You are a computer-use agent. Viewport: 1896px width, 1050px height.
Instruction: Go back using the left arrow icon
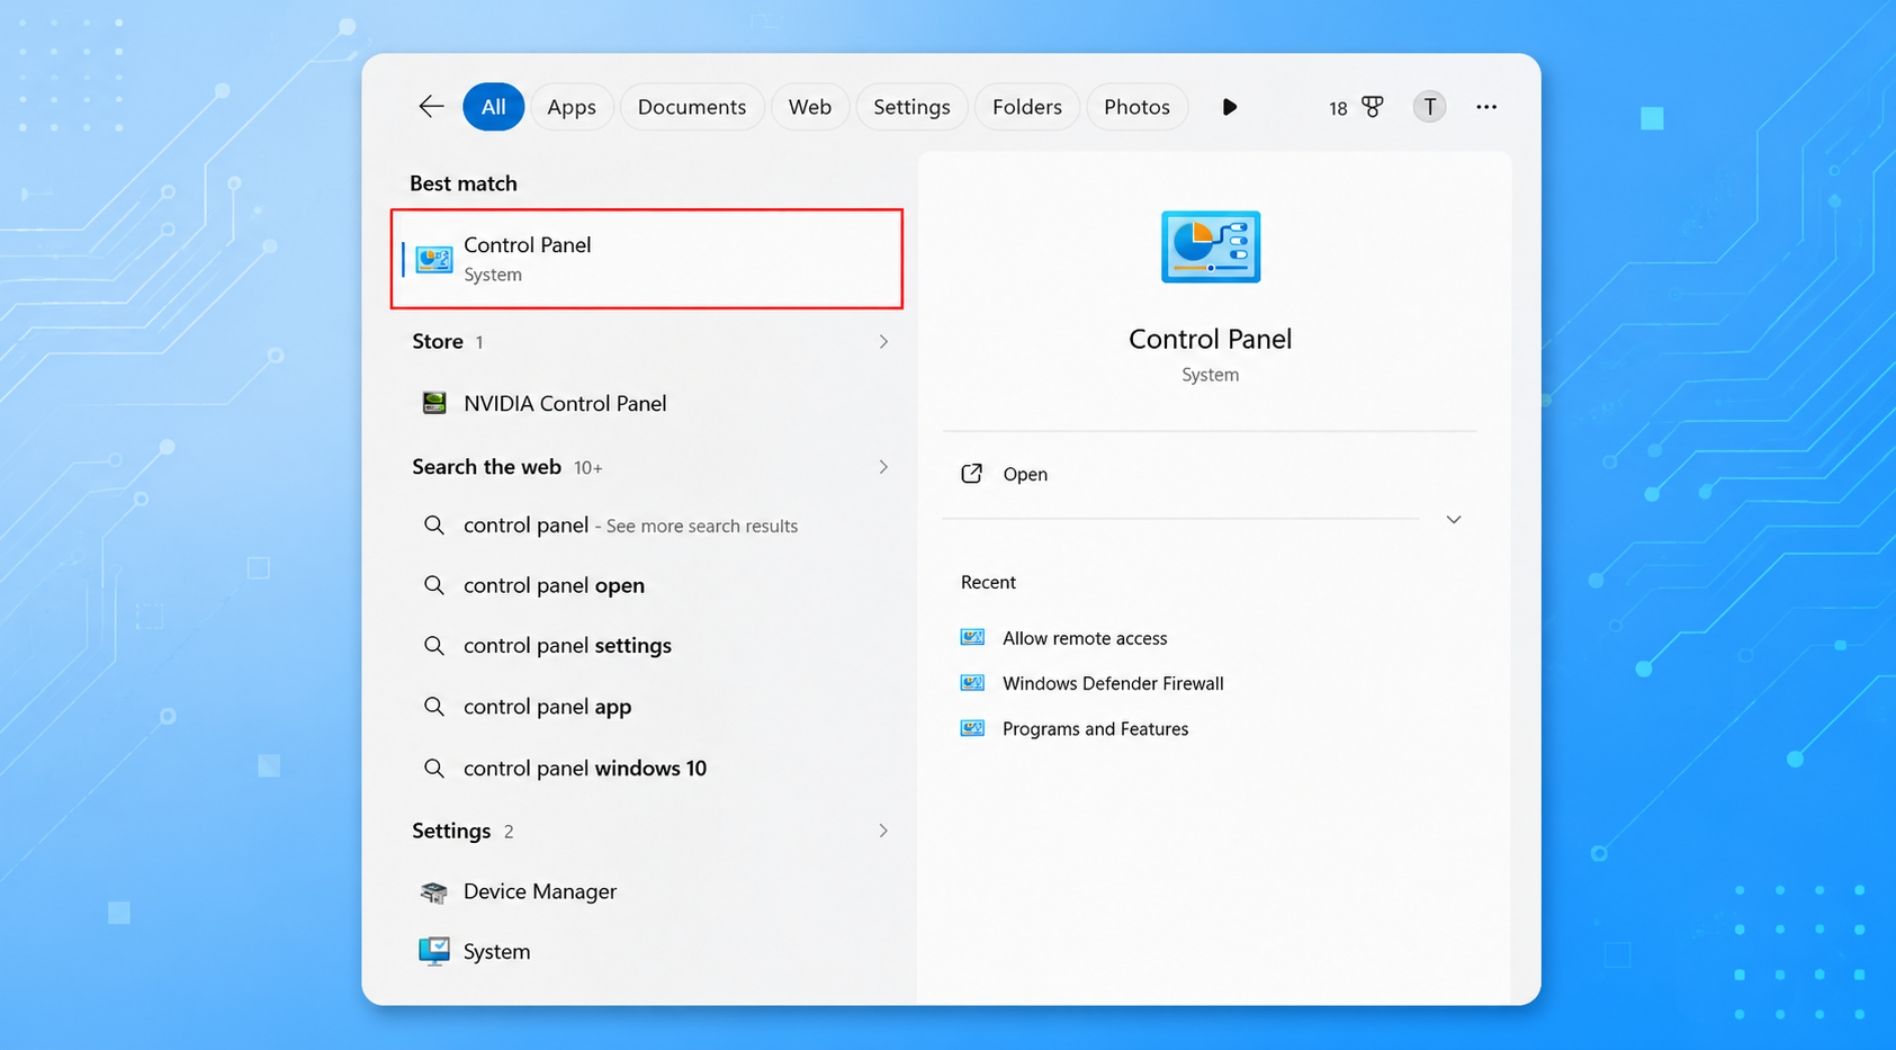431,107
